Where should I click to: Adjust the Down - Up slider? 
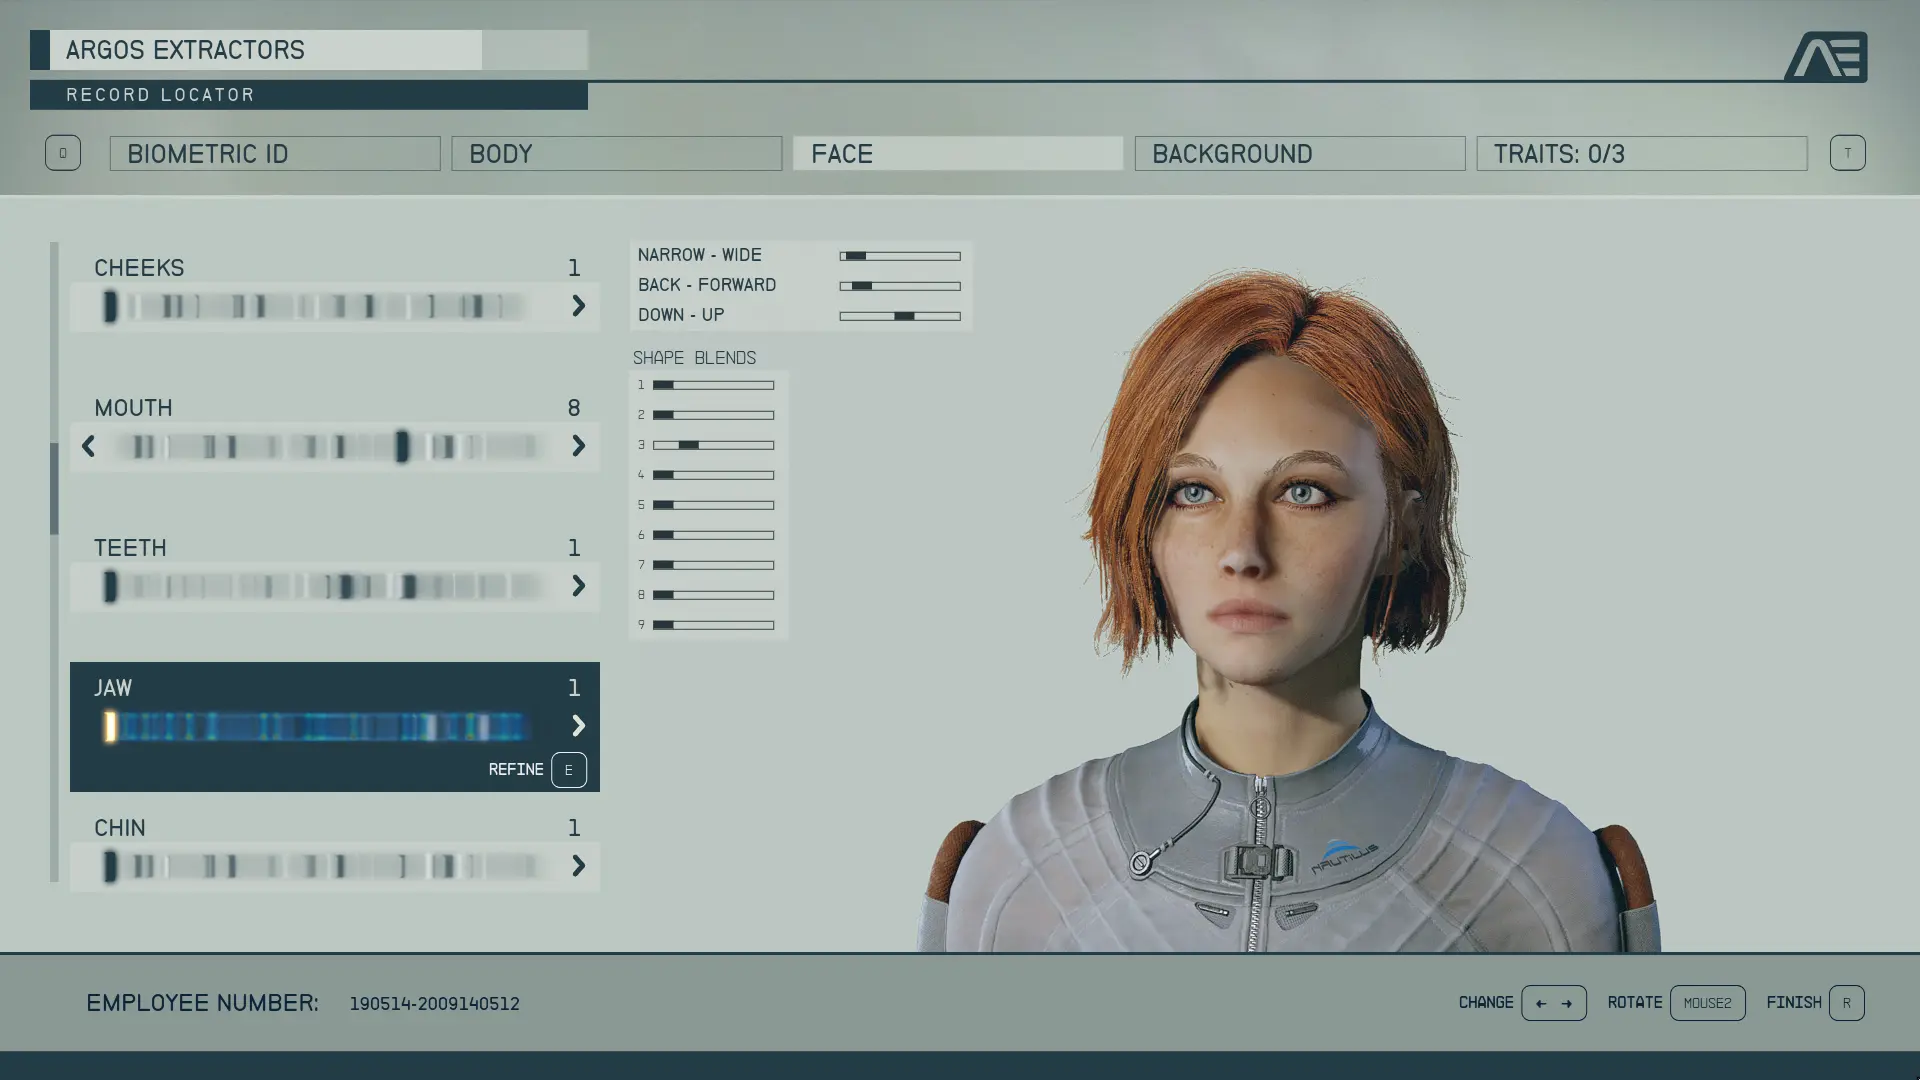coord(900,316)
